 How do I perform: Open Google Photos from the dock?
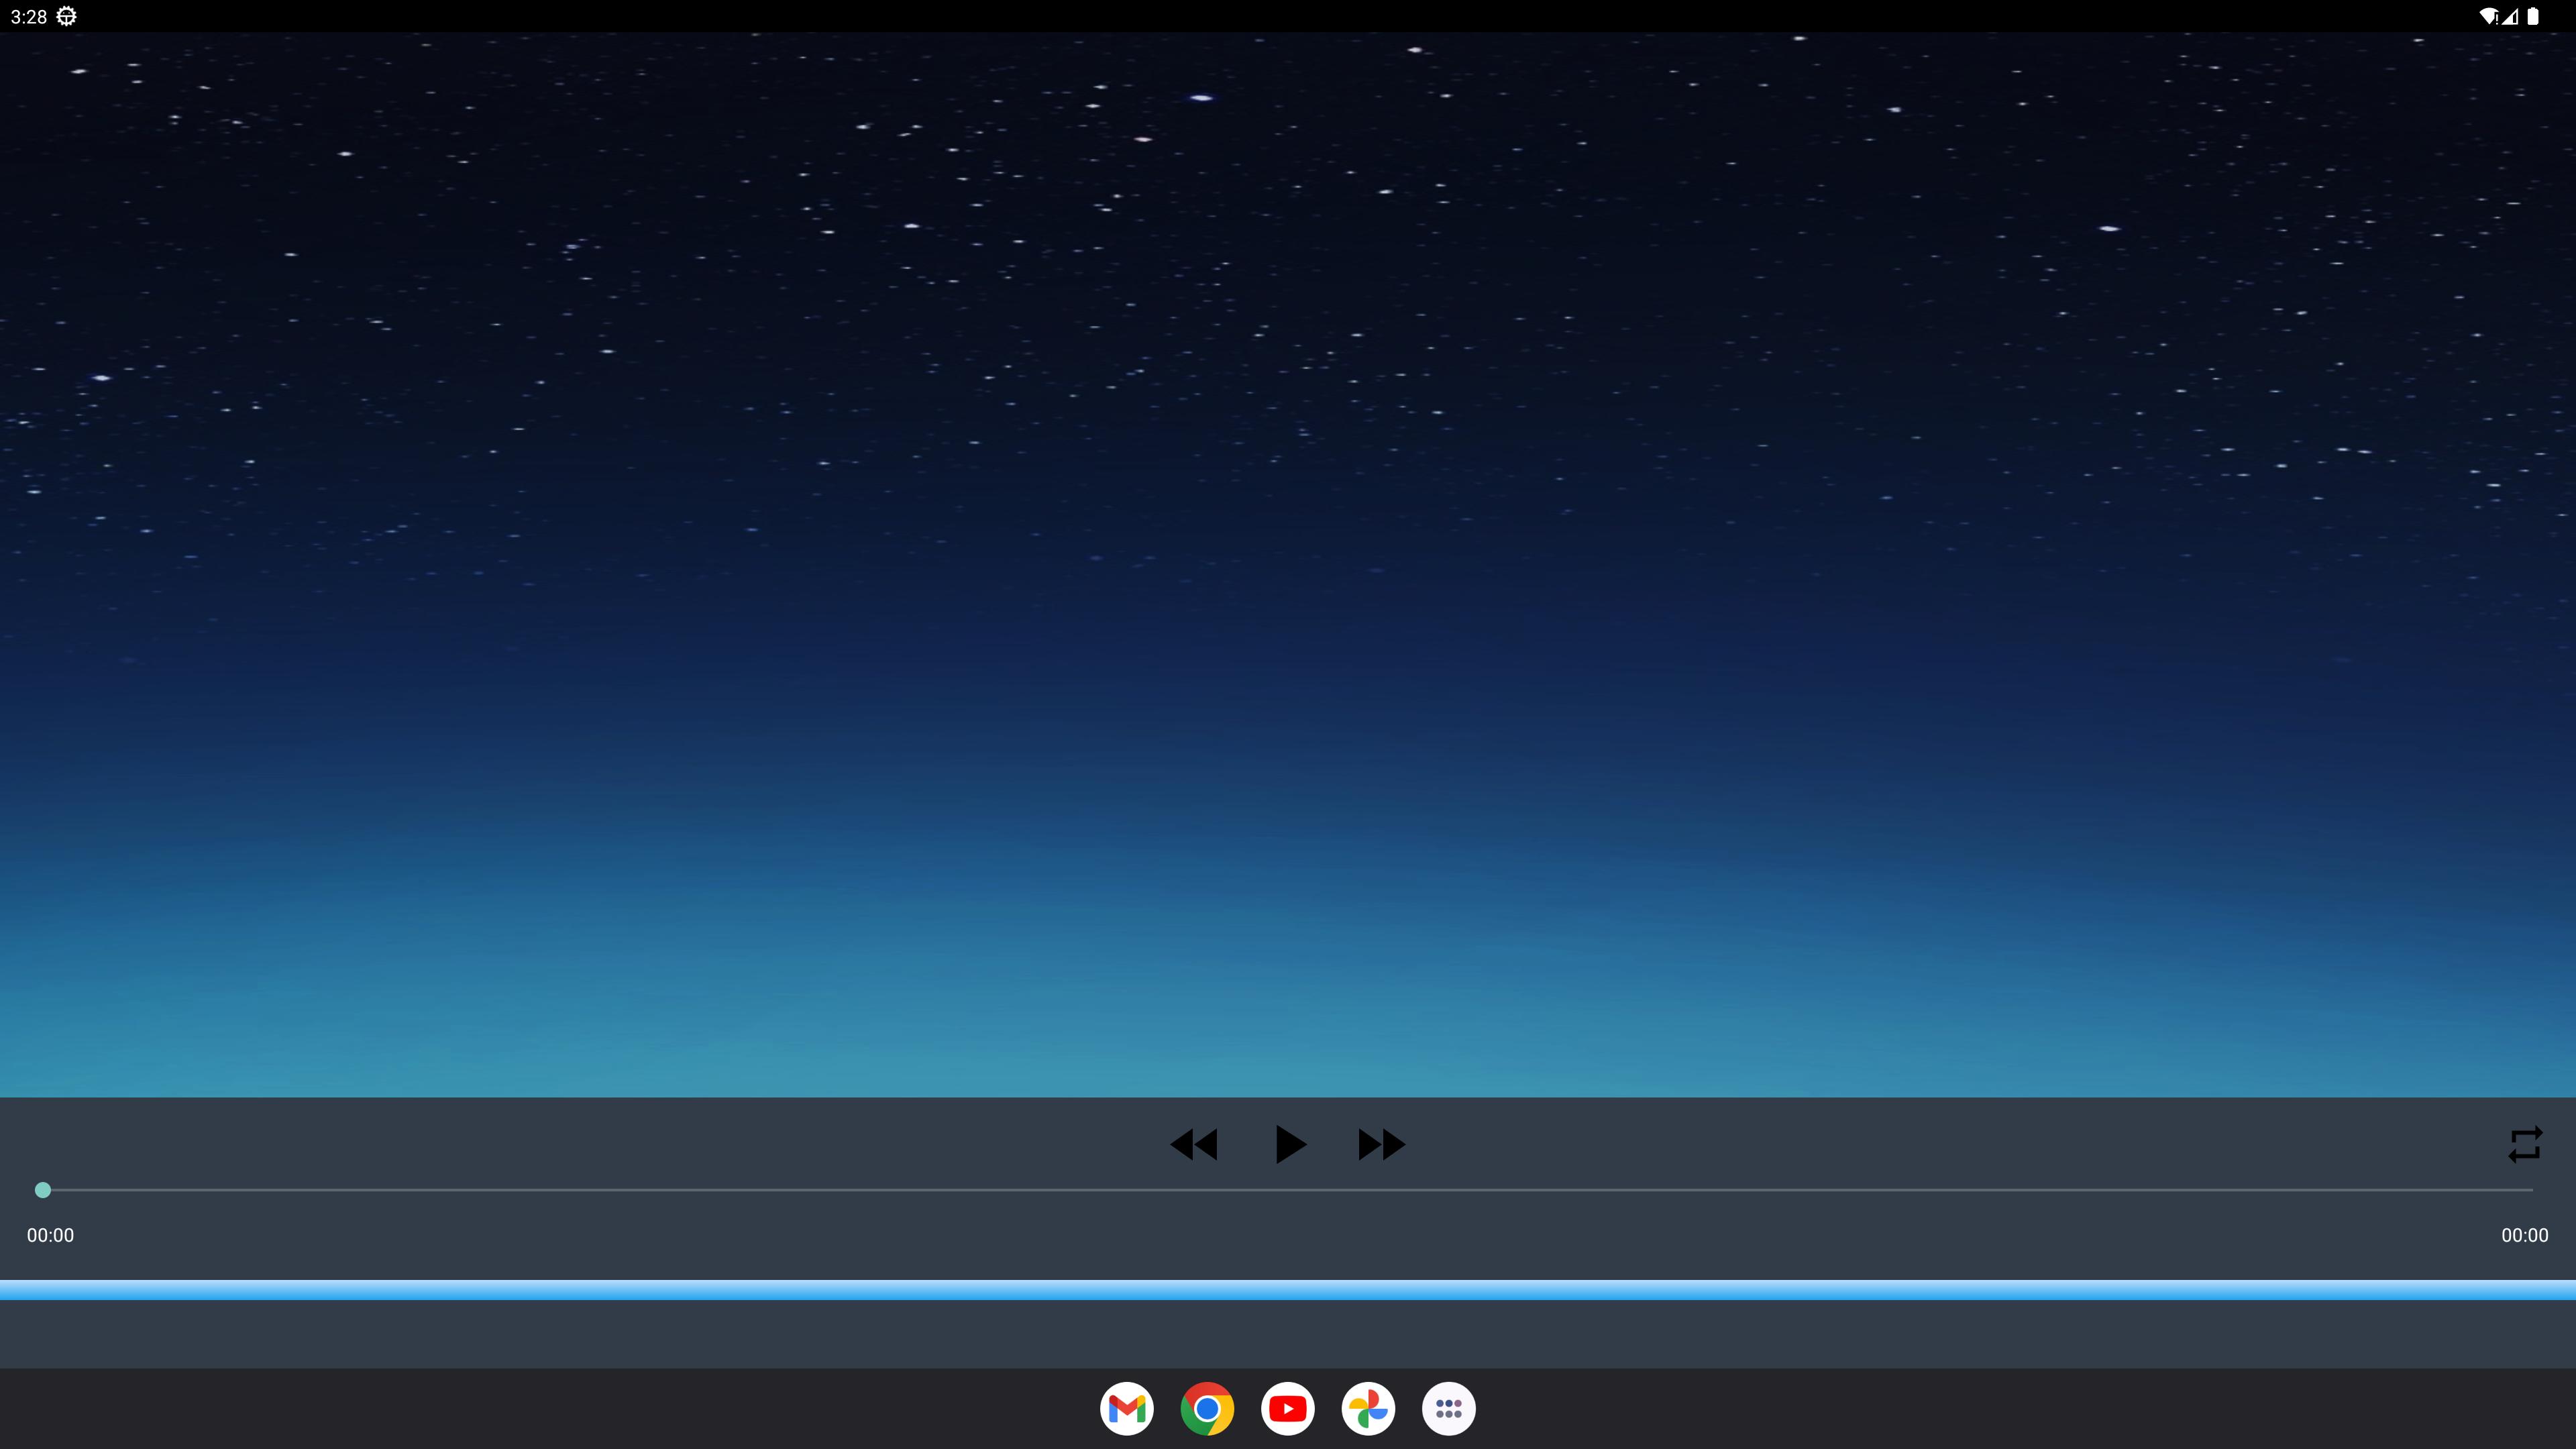point(1368,1408)
